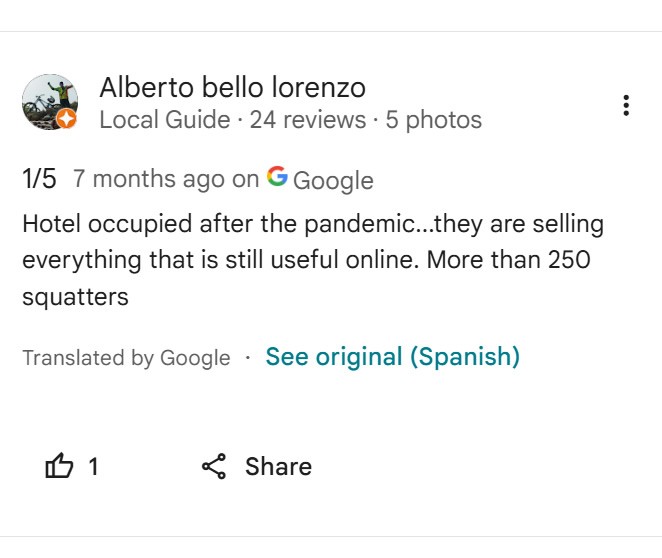
Task: Show the original Spanish review
Action: click(392, 357)
